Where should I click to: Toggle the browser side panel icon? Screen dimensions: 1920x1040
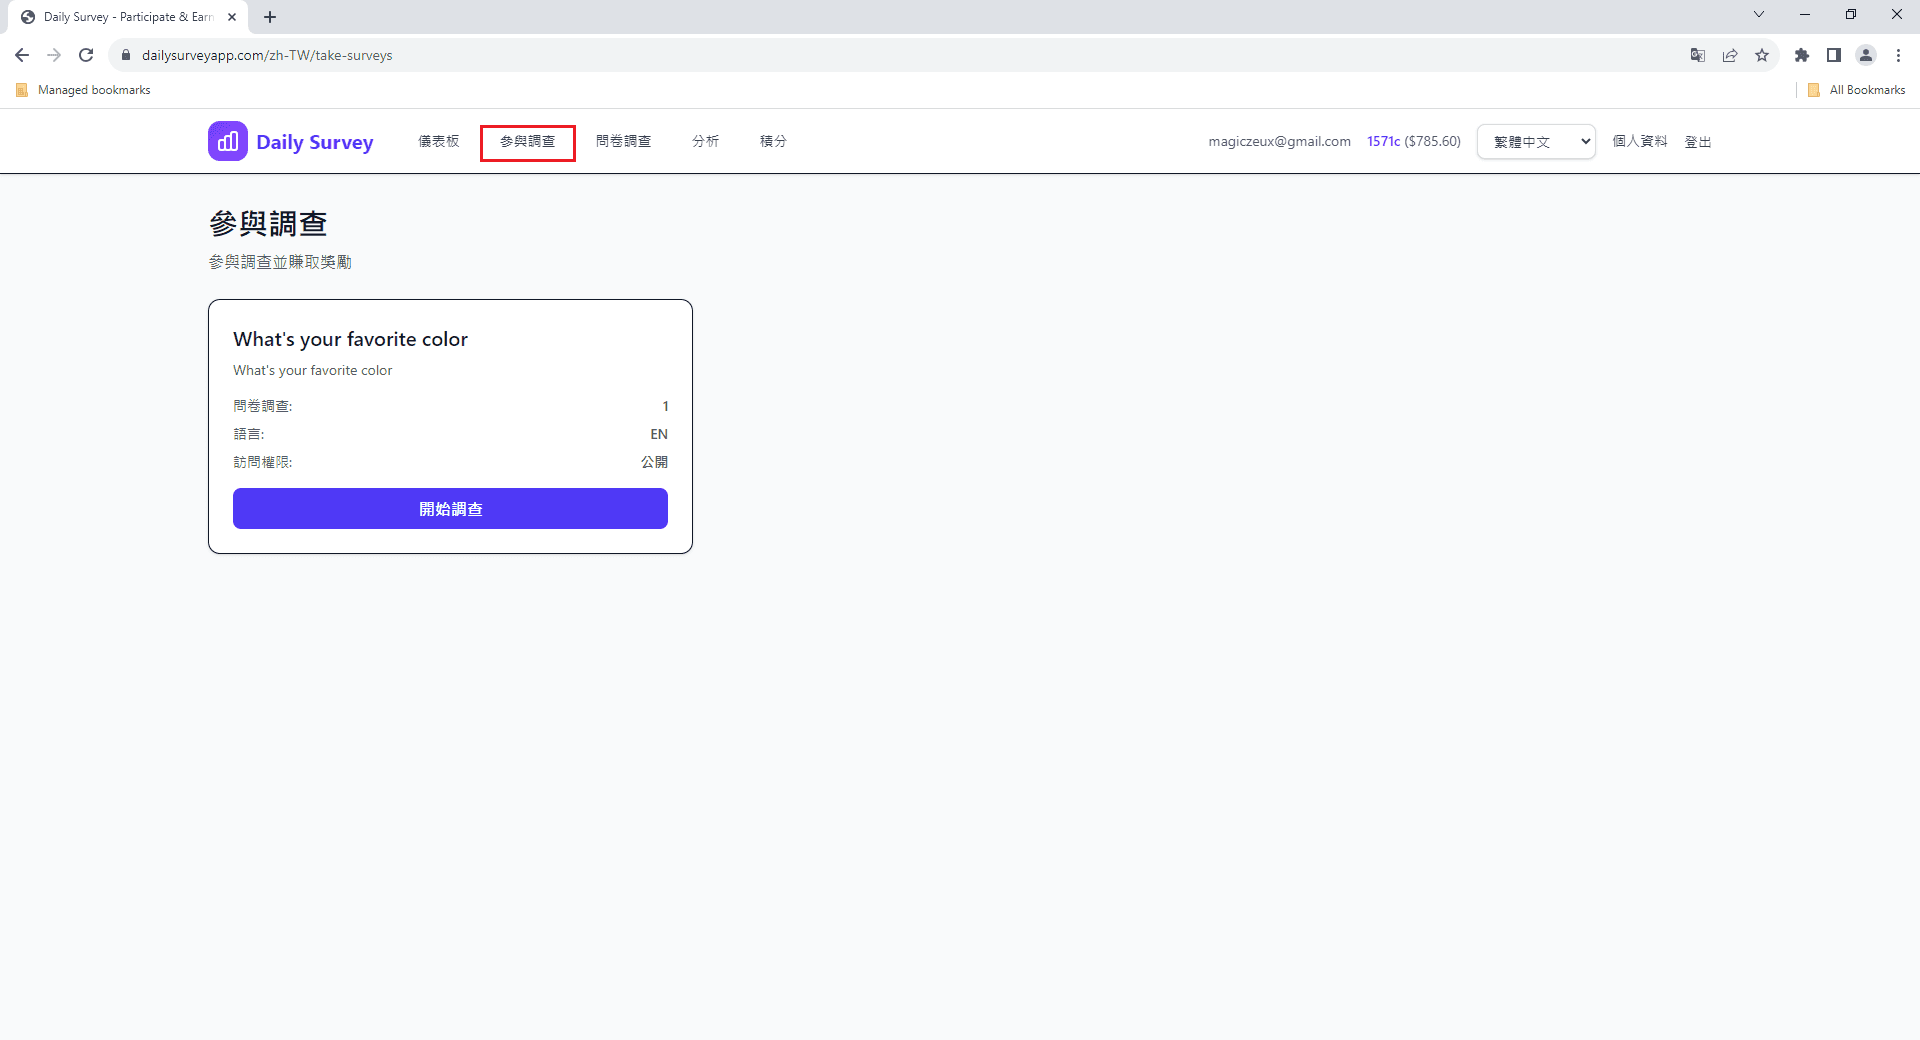tap(1833, 55)
